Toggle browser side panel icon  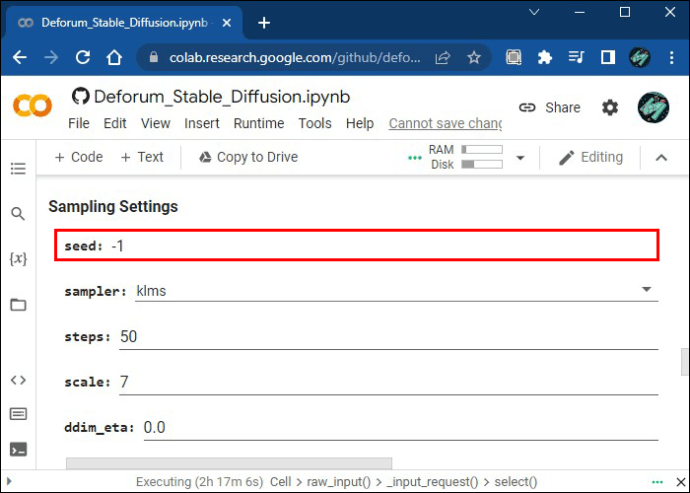click(608, 57)
